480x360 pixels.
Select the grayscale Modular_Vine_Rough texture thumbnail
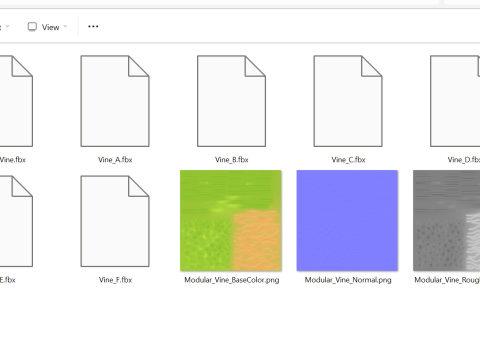pos(447,221)
